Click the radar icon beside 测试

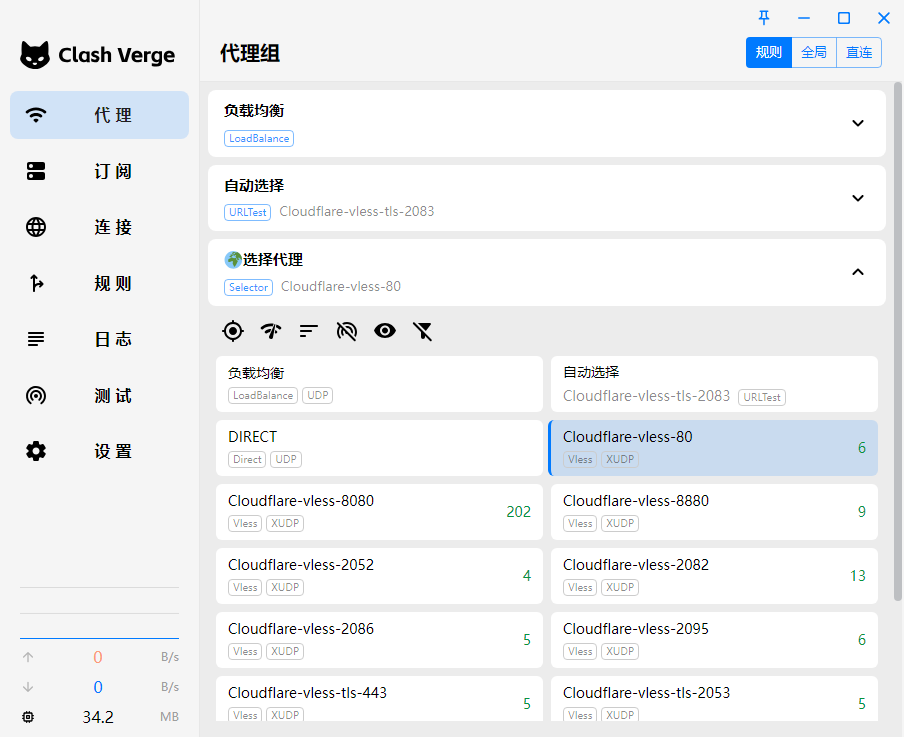pyautogui.click(x=36, y=395)
